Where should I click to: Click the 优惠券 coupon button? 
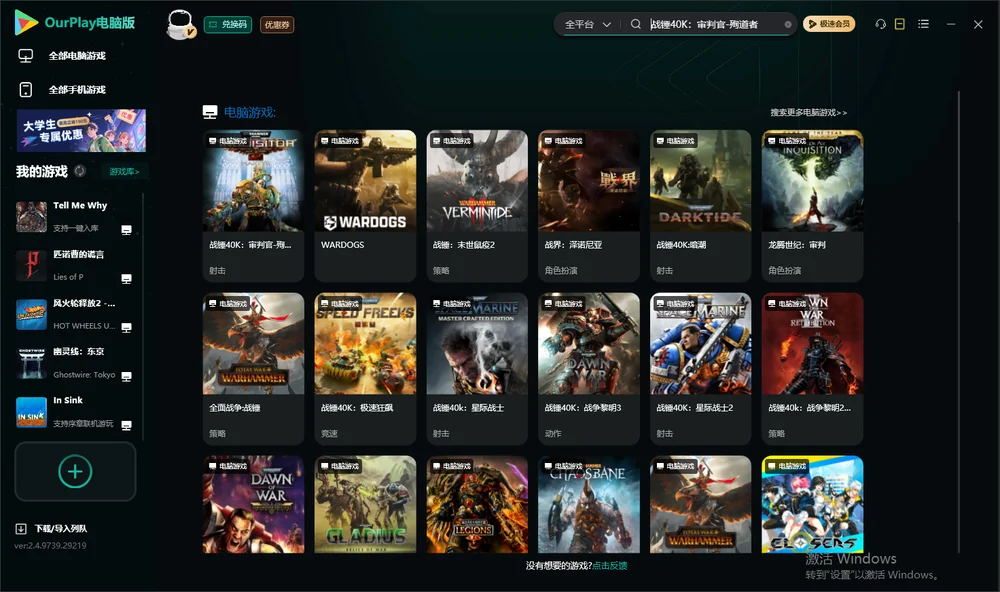tap(277, 25)
